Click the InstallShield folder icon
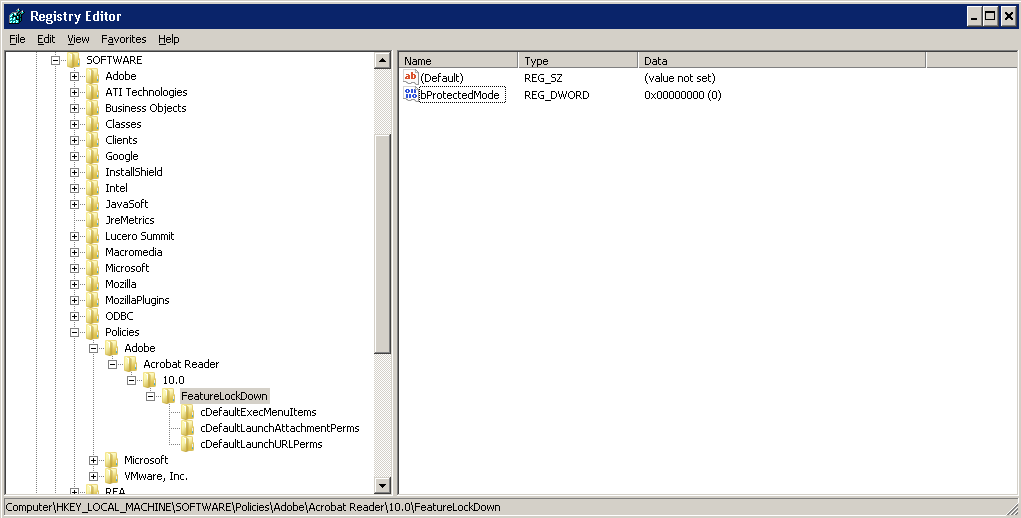Viewport: 1021px width, 518px height. (x=92, y=172)
